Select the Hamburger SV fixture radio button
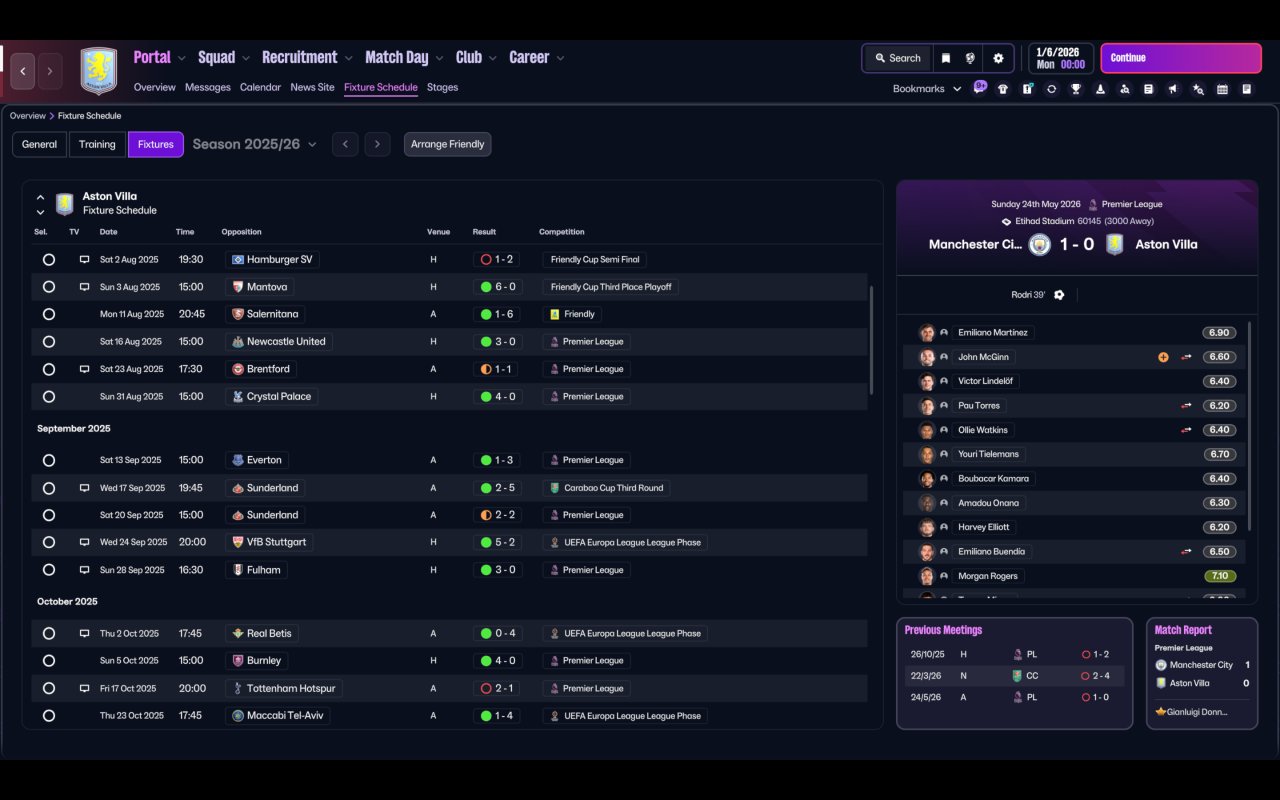Screen dimensions: 1280x800 click(x=48, y=259)
